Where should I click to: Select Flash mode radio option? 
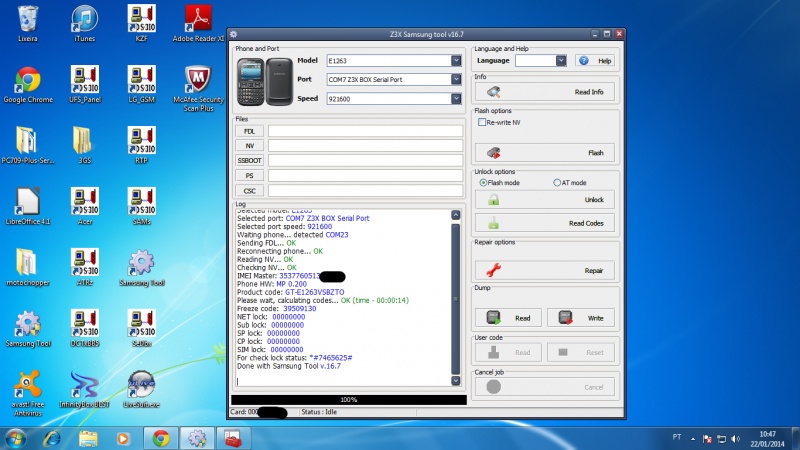482,182
